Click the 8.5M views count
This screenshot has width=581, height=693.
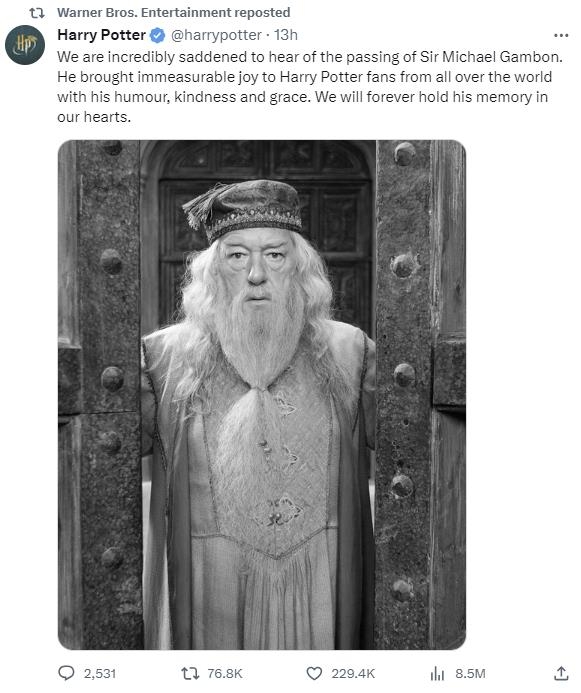pos(471,674)
